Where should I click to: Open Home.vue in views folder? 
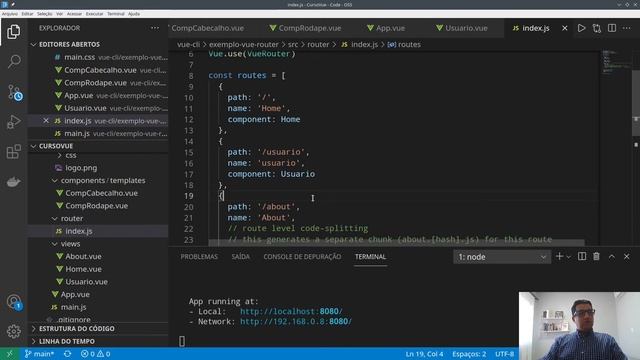point(83,269)
